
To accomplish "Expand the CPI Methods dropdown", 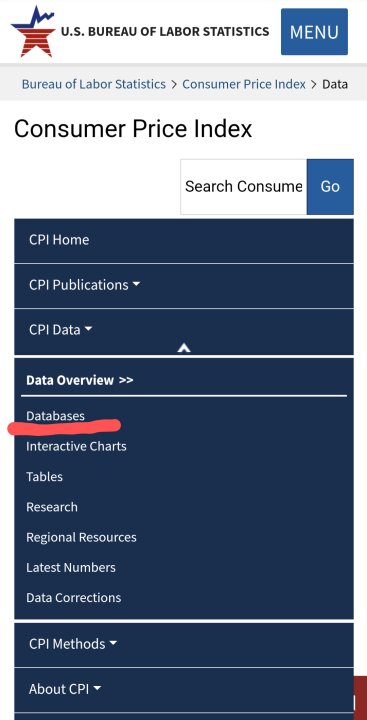I will point(184,644).
